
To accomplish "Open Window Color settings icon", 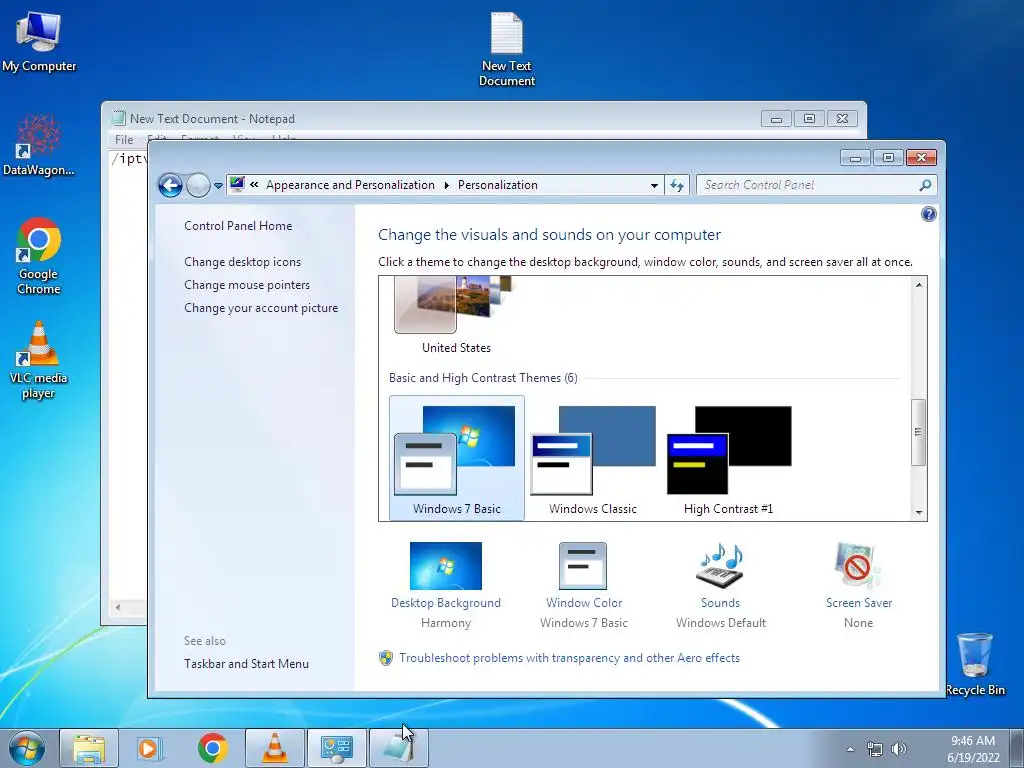I will 583,566.
